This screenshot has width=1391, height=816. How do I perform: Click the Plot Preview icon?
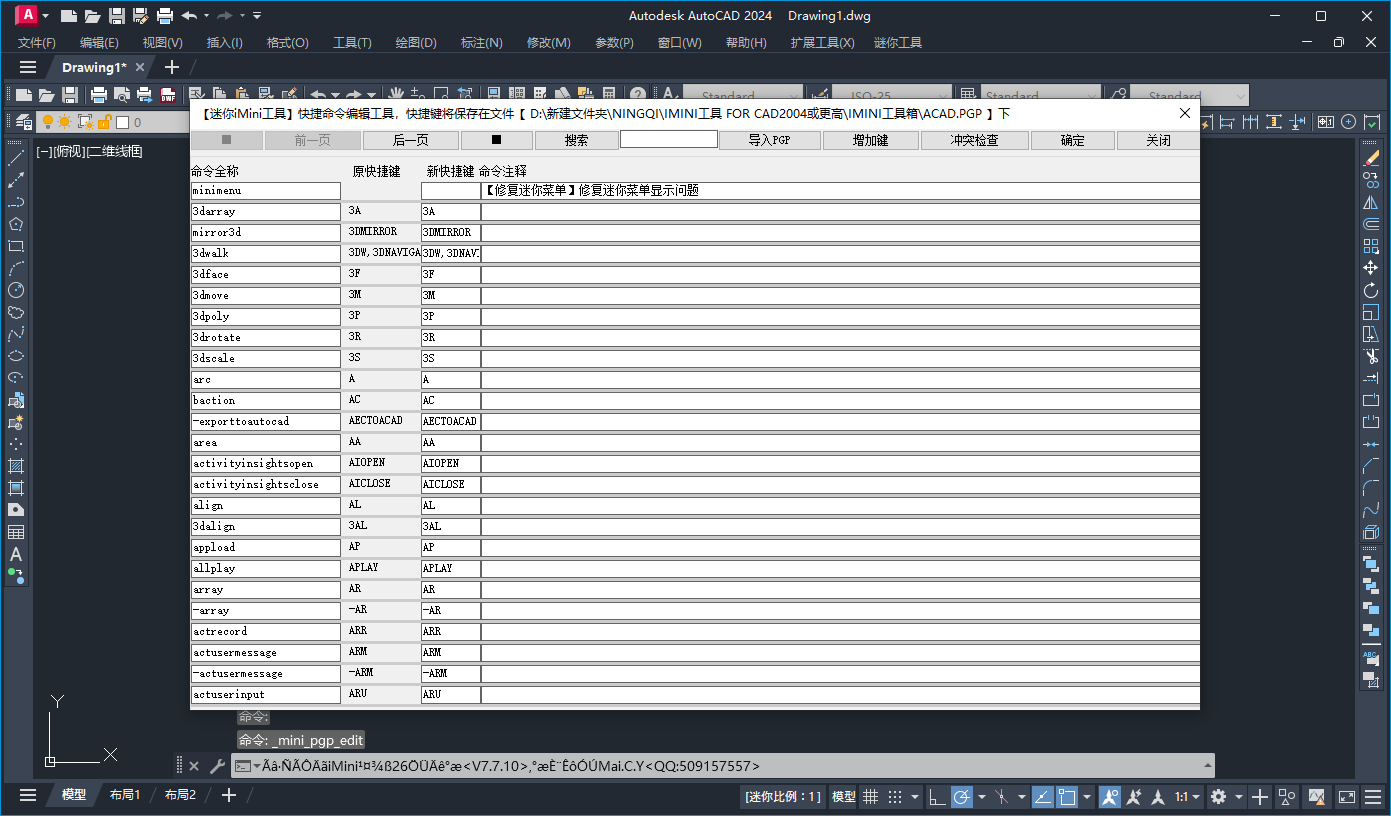pos(122,95)
